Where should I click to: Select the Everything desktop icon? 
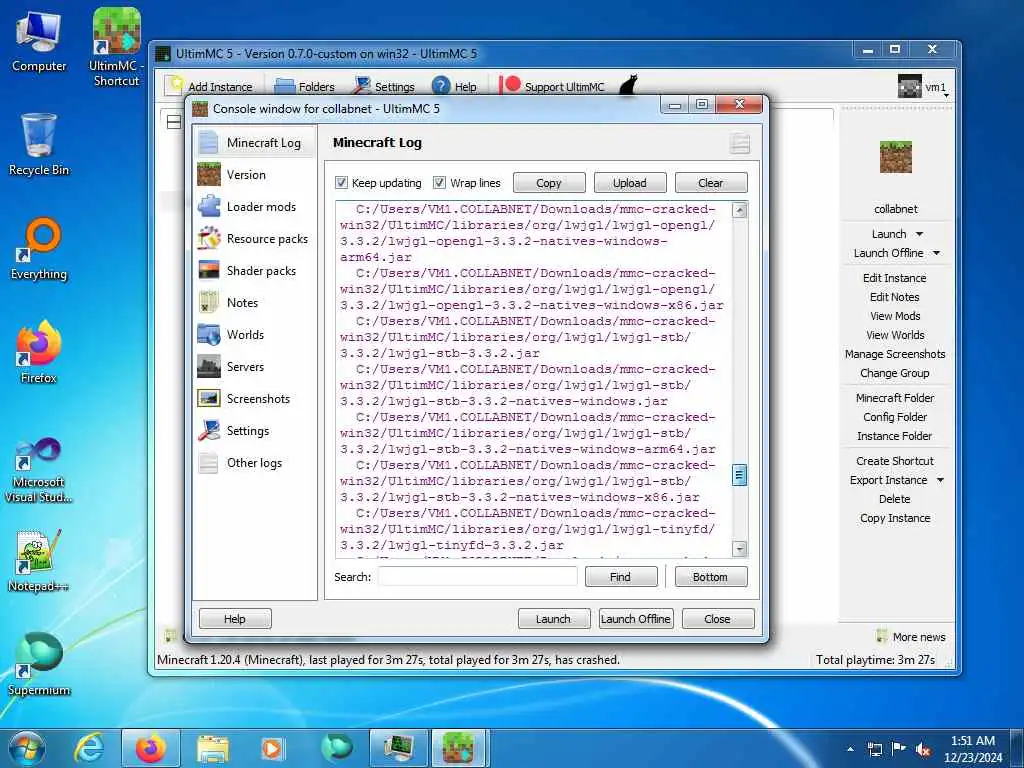tap(39, 249)
